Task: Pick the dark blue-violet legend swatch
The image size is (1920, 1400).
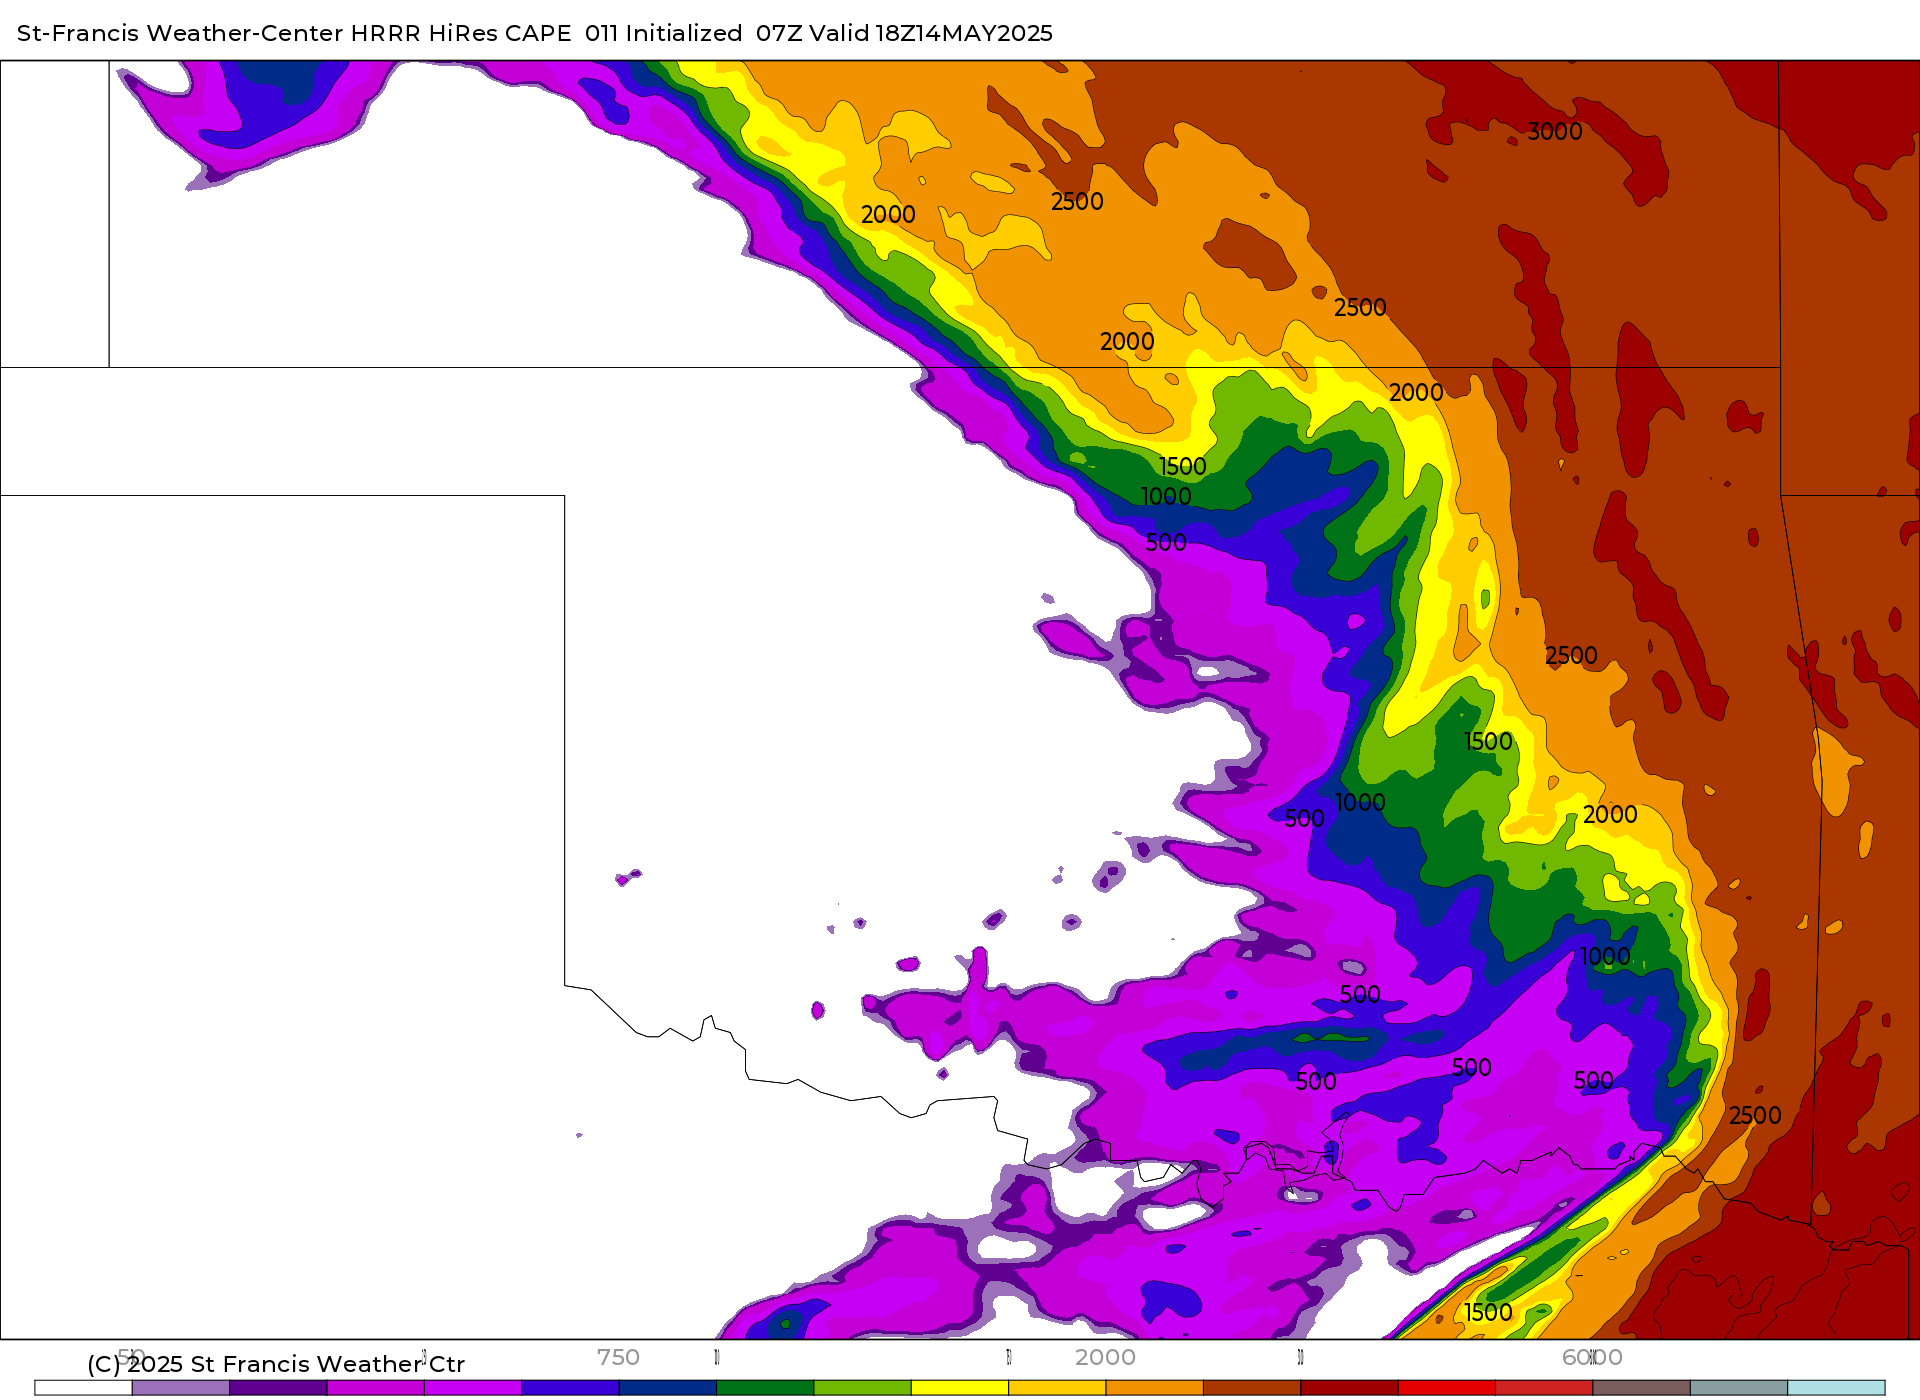Action: pos(570,1388)
